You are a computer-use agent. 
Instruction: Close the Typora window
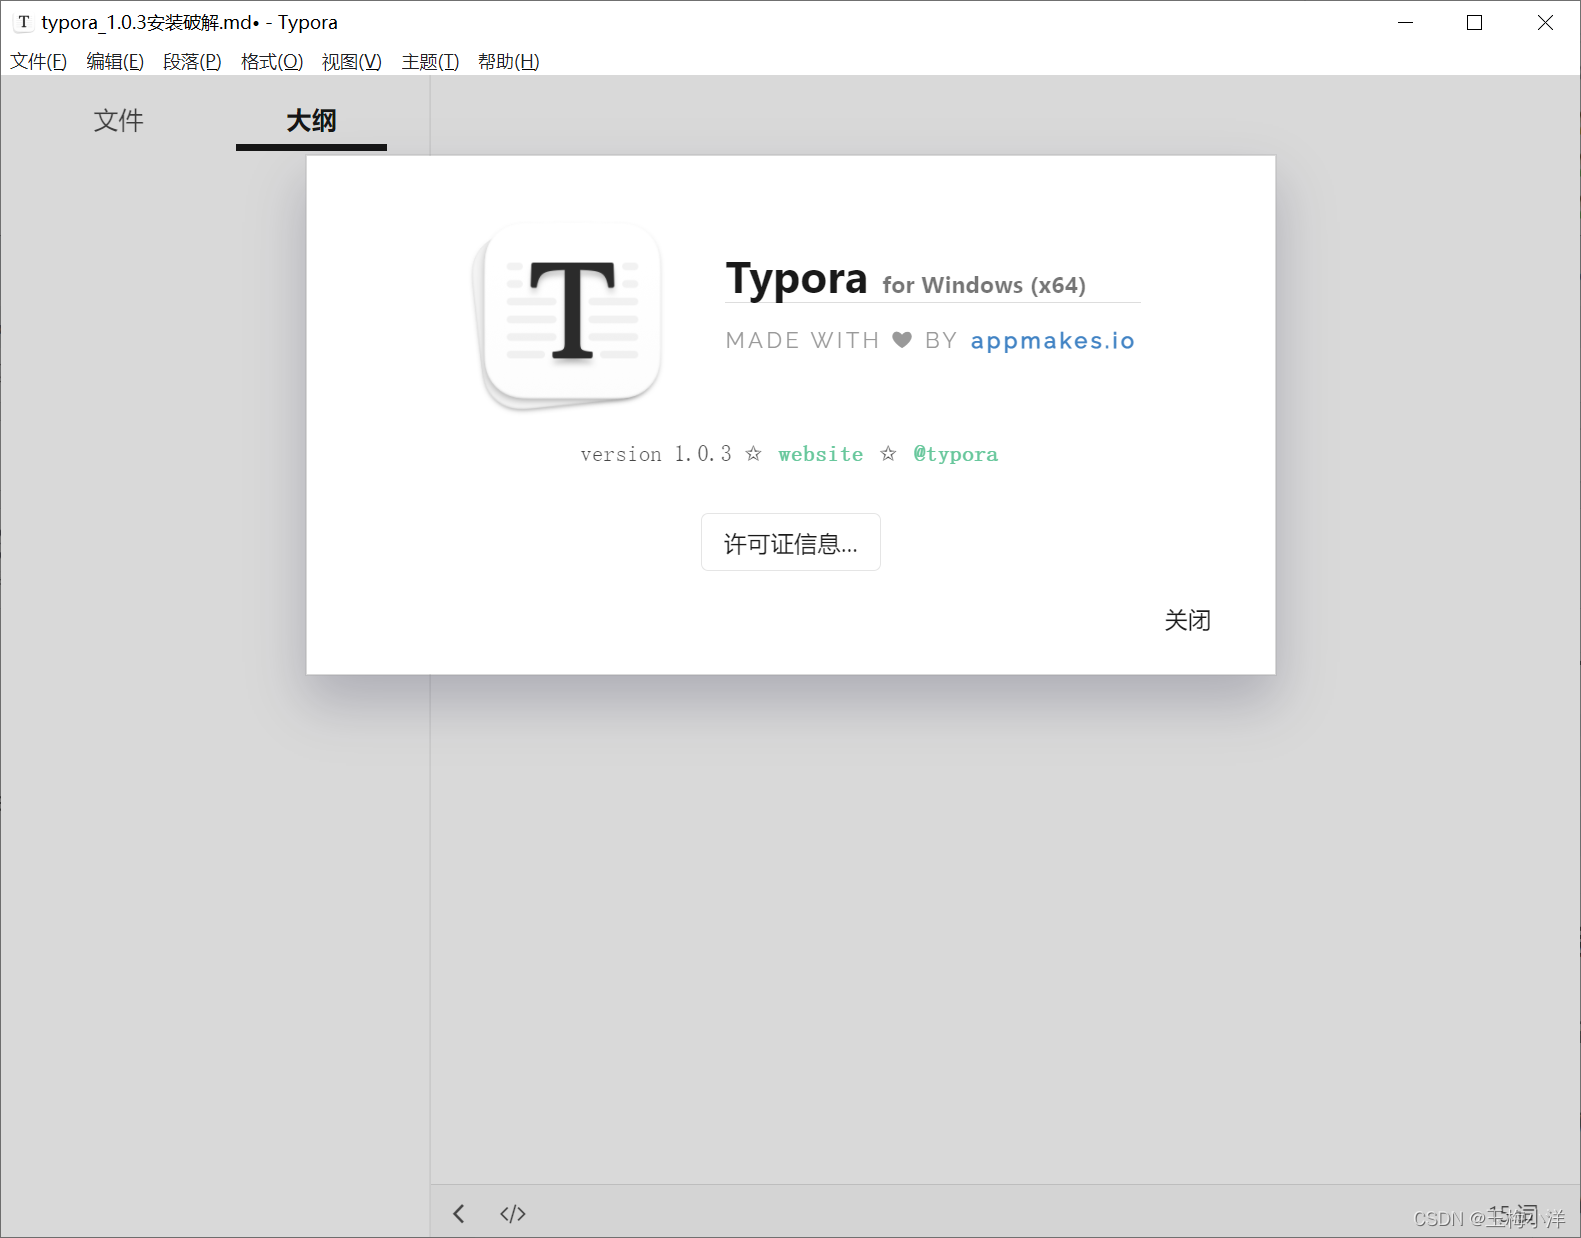(x=1545, y=22)
